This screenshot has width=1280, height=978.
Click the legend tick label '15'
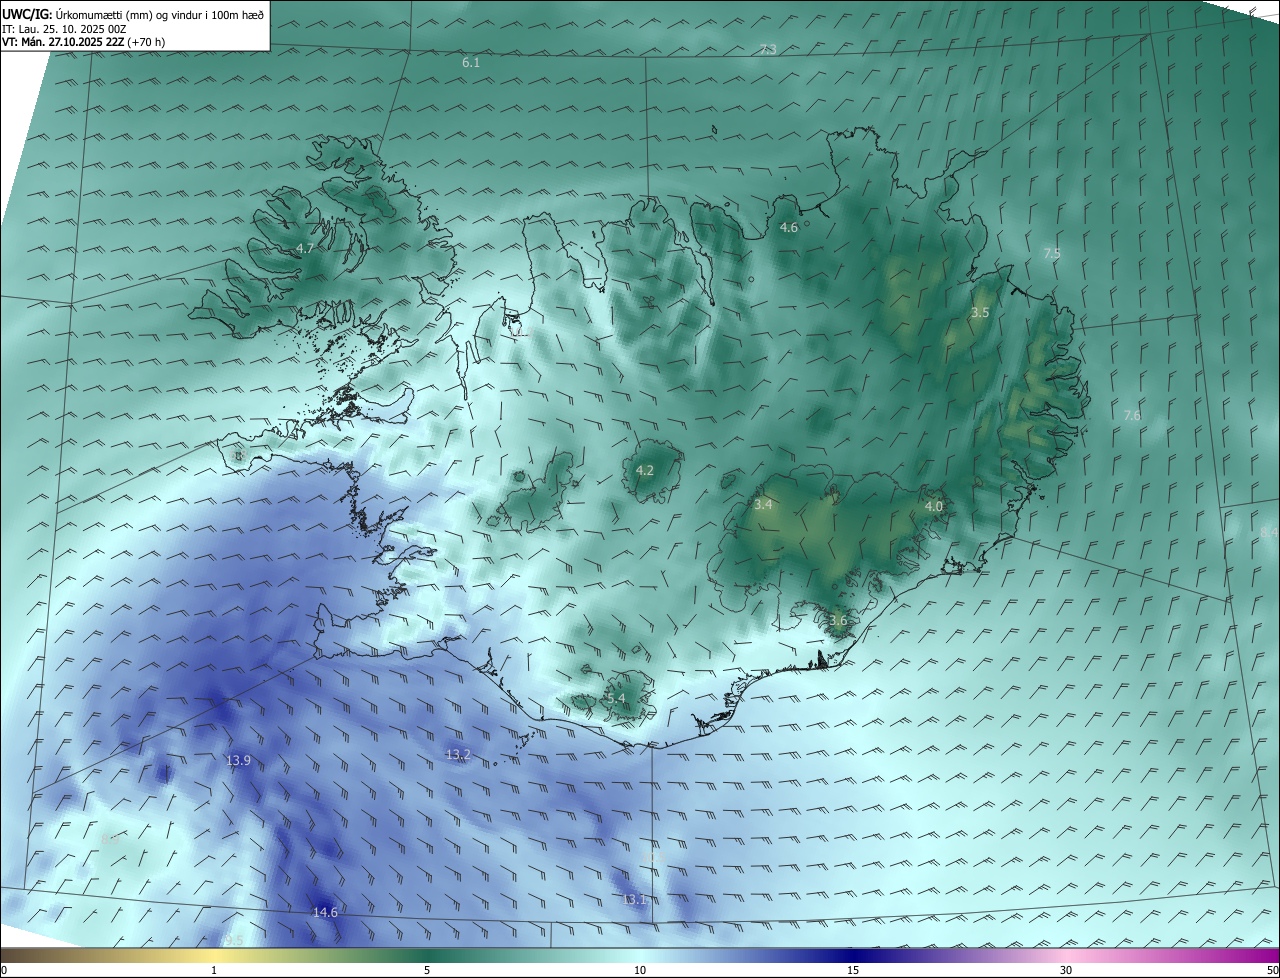pyautogui.click(x=853, y=970)
